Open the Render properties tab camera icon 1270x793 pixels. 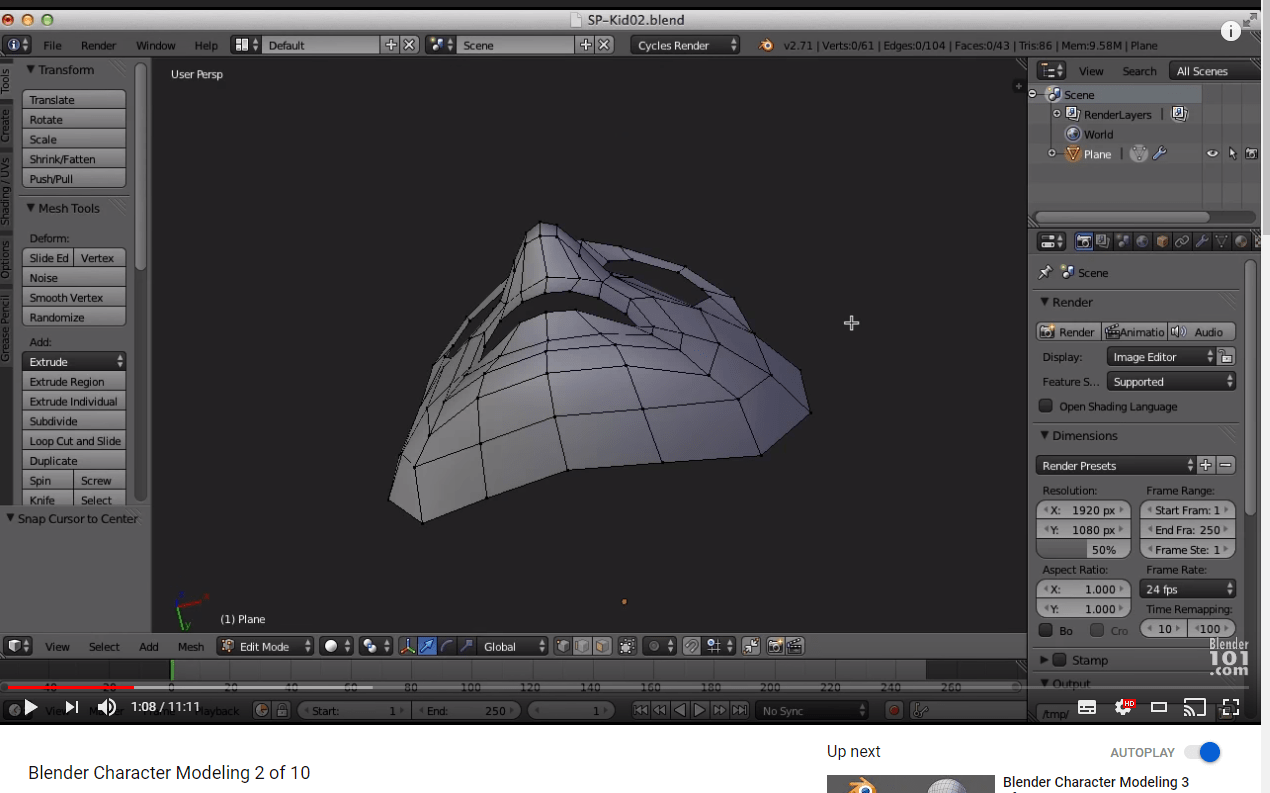[x=1084, y=241]
